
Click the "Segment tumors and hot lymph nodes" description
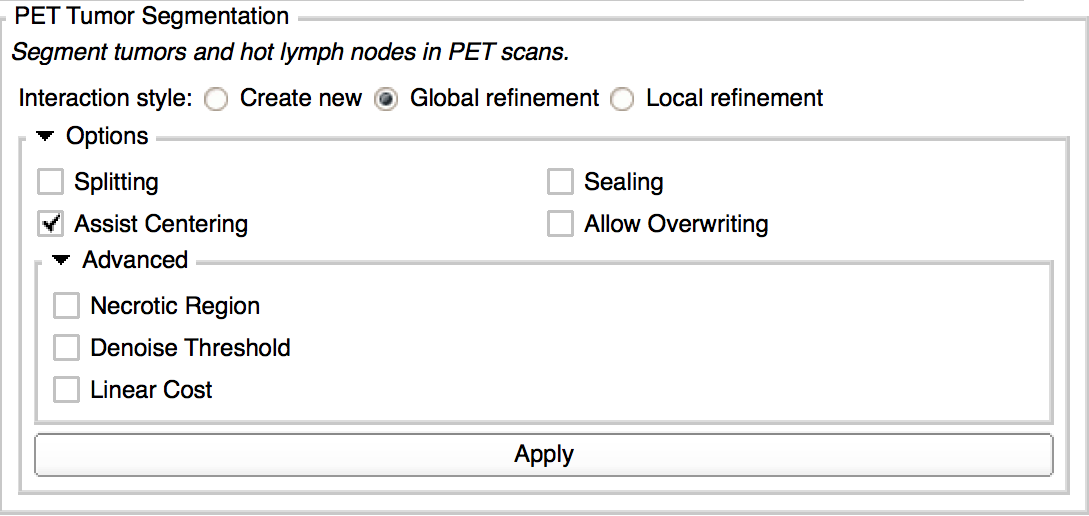click(290, 52)
